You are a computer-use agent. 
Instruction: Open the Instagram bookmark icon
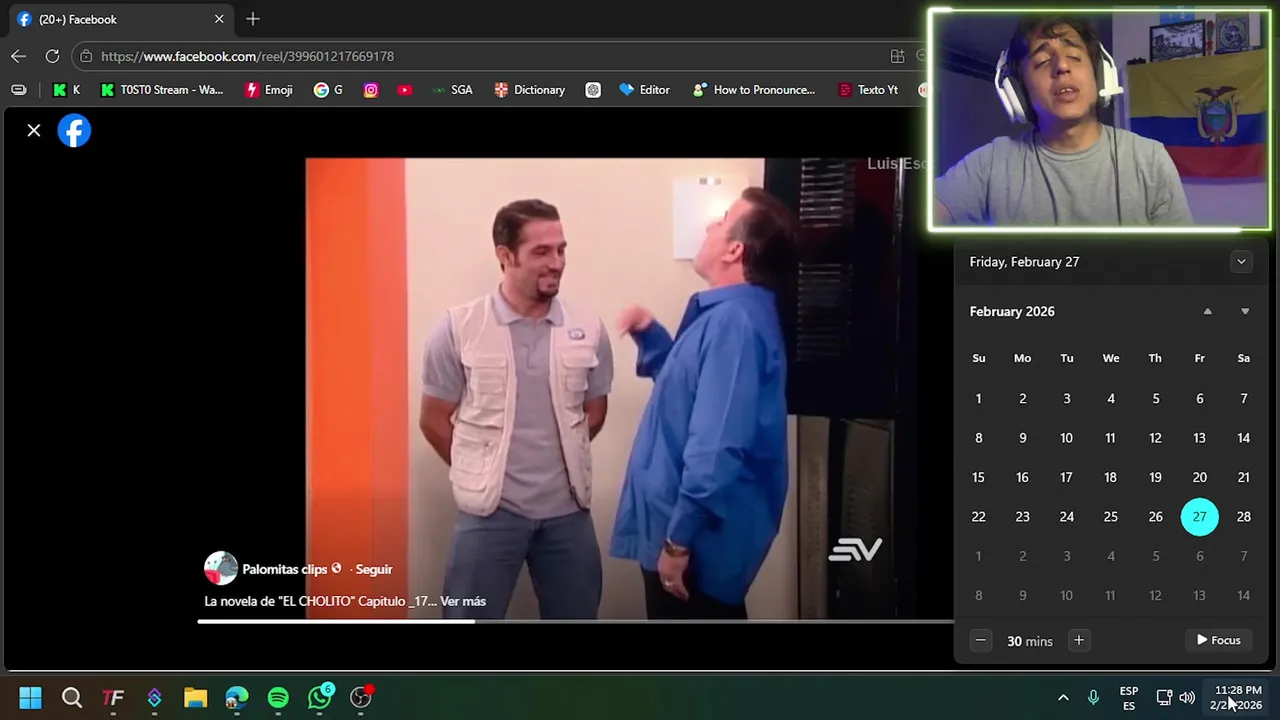click(x=371, y=90)
